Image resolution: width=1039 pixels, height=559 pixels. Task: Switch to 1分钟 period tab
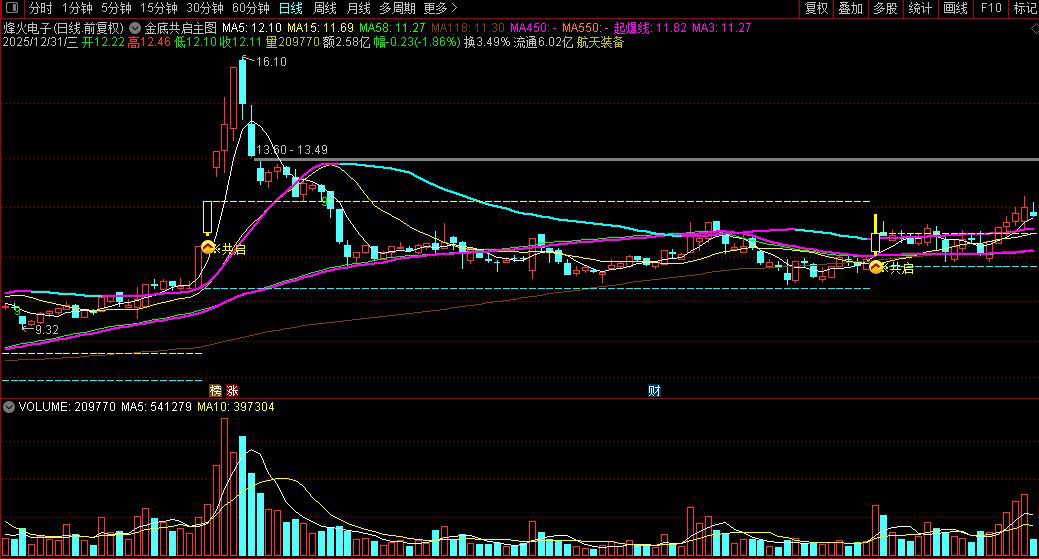click(77, 9)
